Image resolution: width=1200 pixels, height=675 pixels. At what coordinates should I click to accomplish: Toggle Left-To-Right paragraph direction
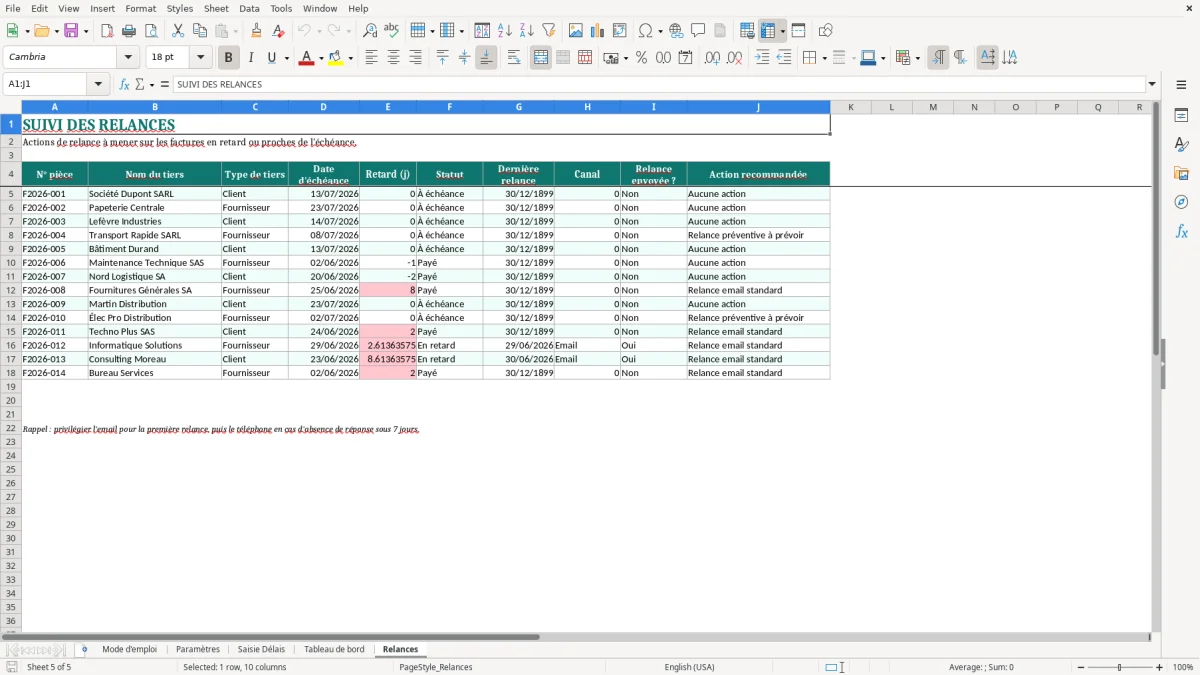pos(938,58)
